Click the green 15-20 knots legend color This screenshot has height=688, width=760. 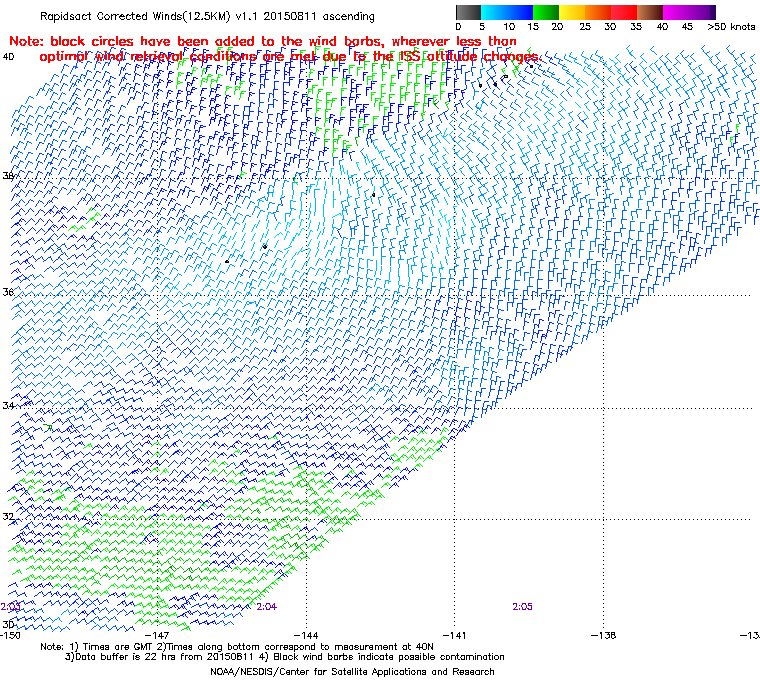pos(546,12)
